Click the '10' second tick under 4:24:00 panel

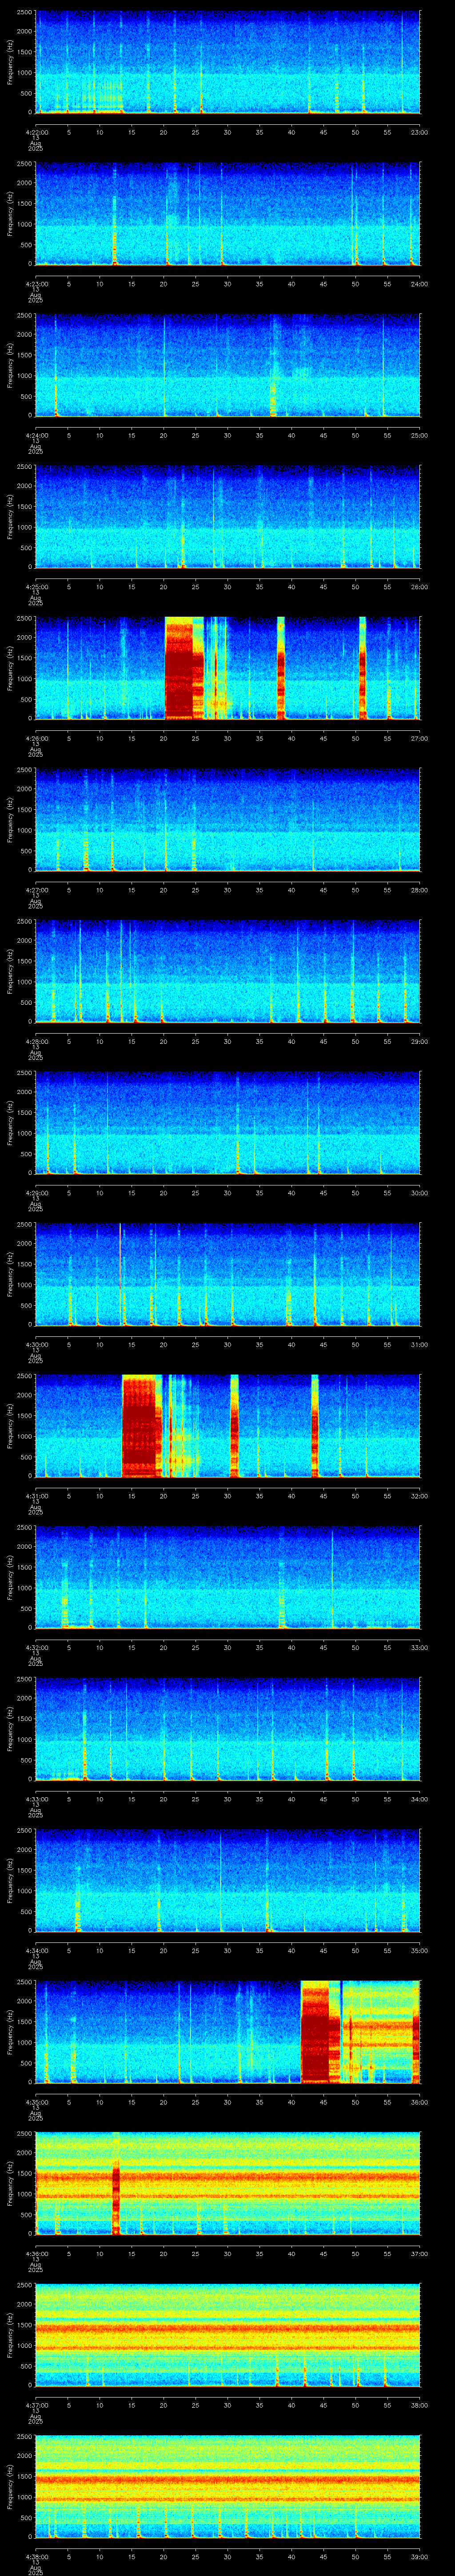coord(99,435)
